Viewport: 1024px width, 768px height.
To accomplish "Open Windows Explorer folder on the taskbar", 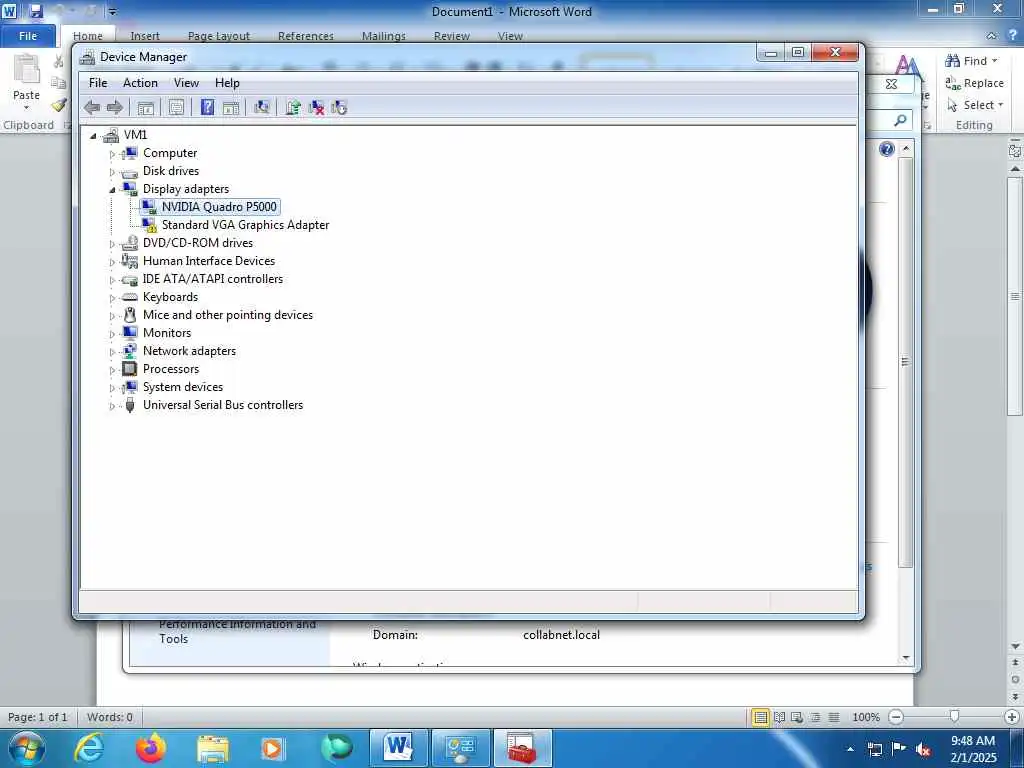I will coord(213,749).
